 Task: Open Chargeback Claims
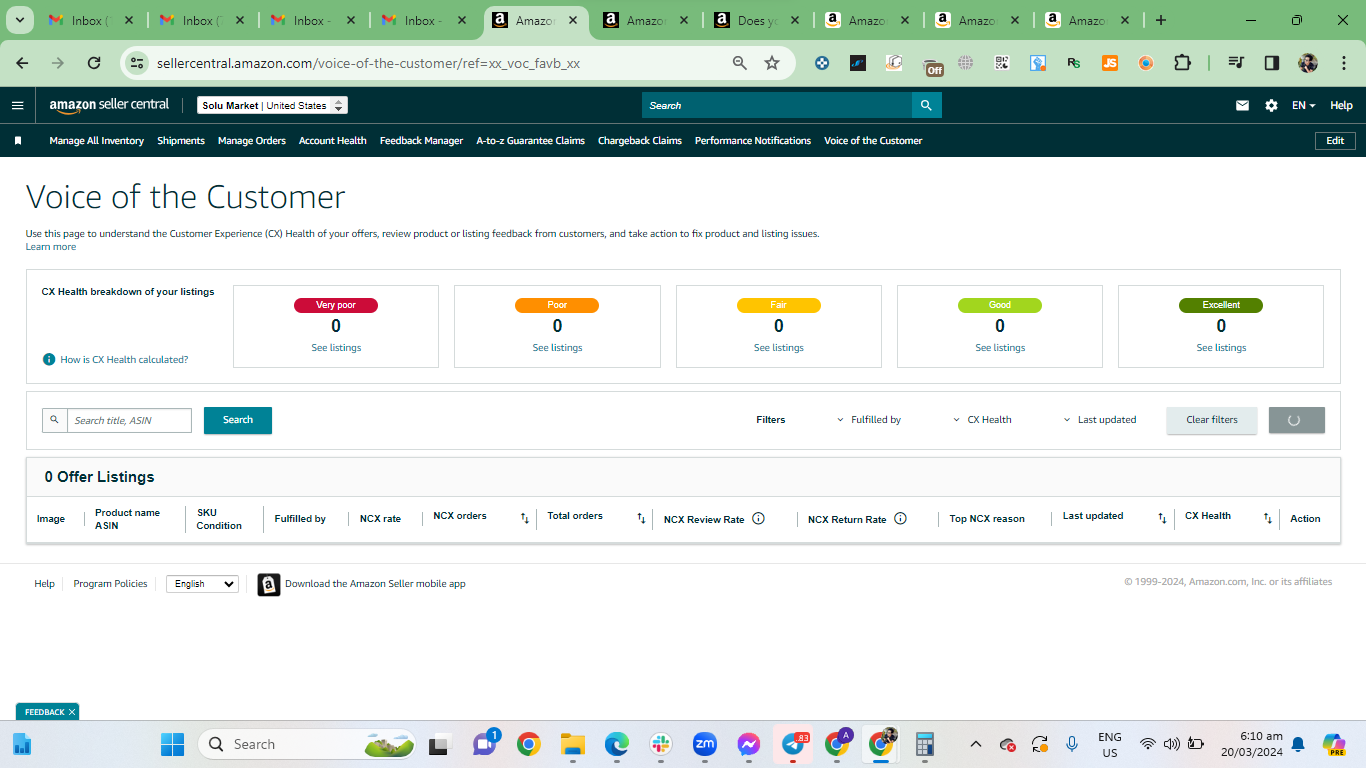pos(640,141)
